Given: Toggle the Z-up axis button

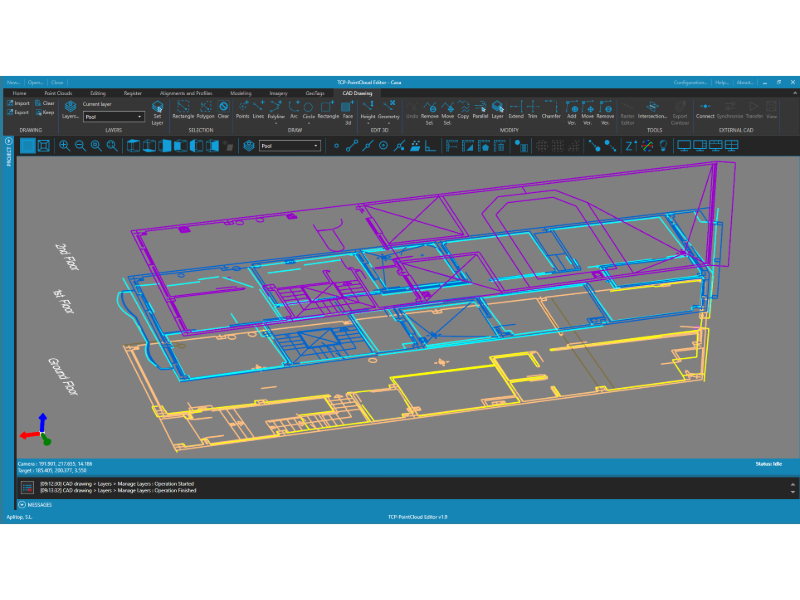Looking at the screenshot, I should pos(631,146).
